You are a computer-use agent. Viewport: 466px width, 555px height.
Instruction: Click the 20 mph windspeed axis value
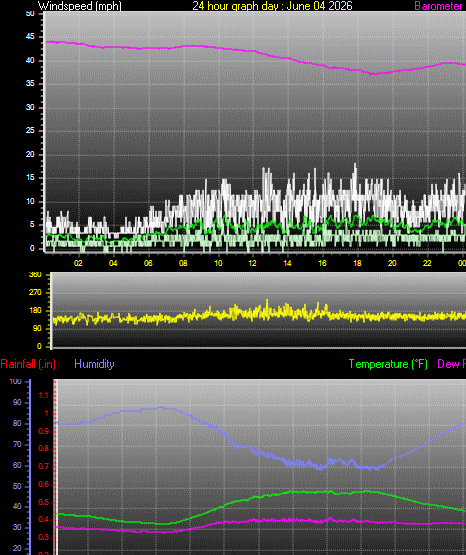click(30, 154)
